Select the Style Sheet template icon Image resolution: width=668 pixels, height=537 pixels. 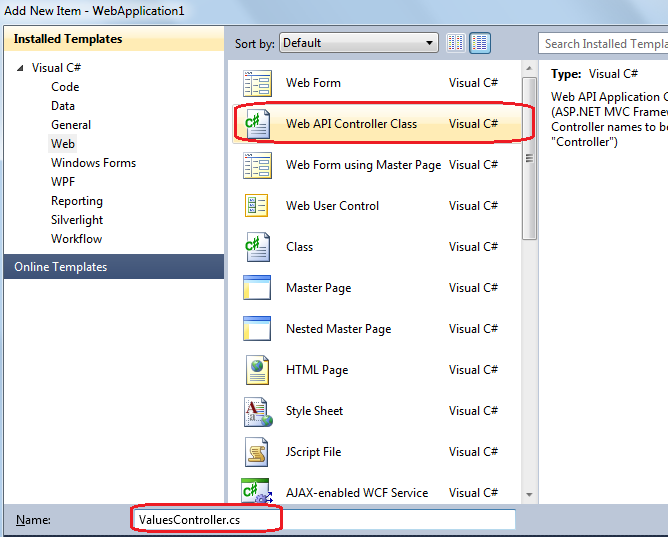(x=257, y=411)
